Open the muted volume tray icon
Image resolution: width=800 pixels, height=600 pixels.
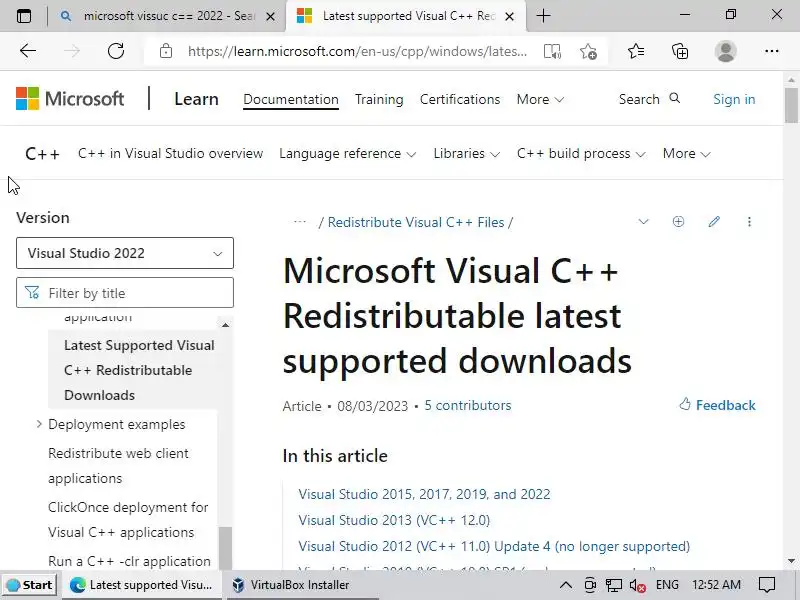(638, 585)
